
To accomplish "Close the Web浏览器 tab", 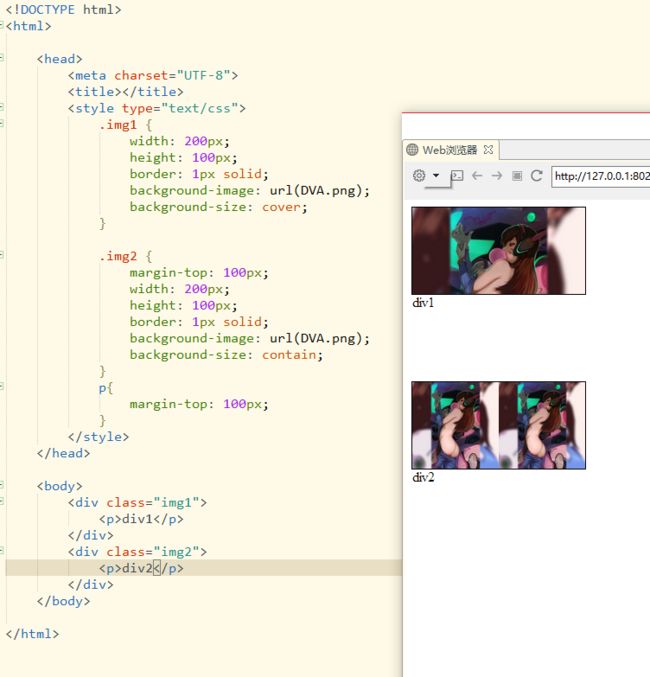I will (488, 150).
